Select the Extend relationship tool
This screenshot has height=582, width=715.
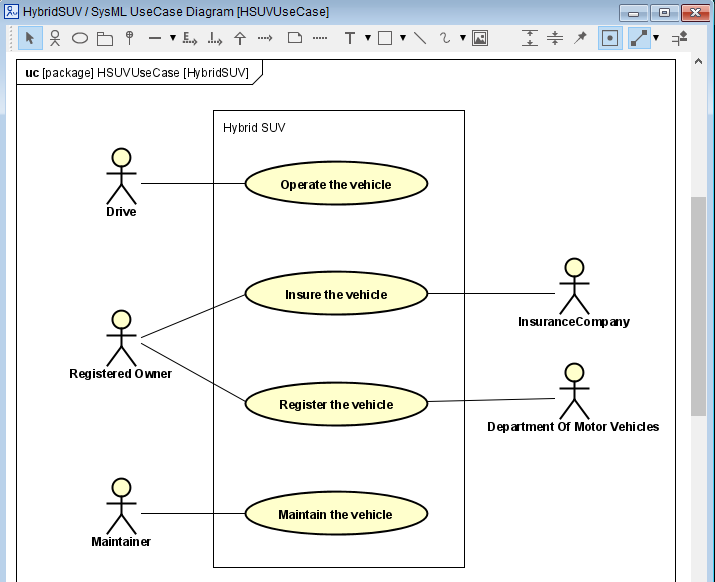(x=190, y=38)
